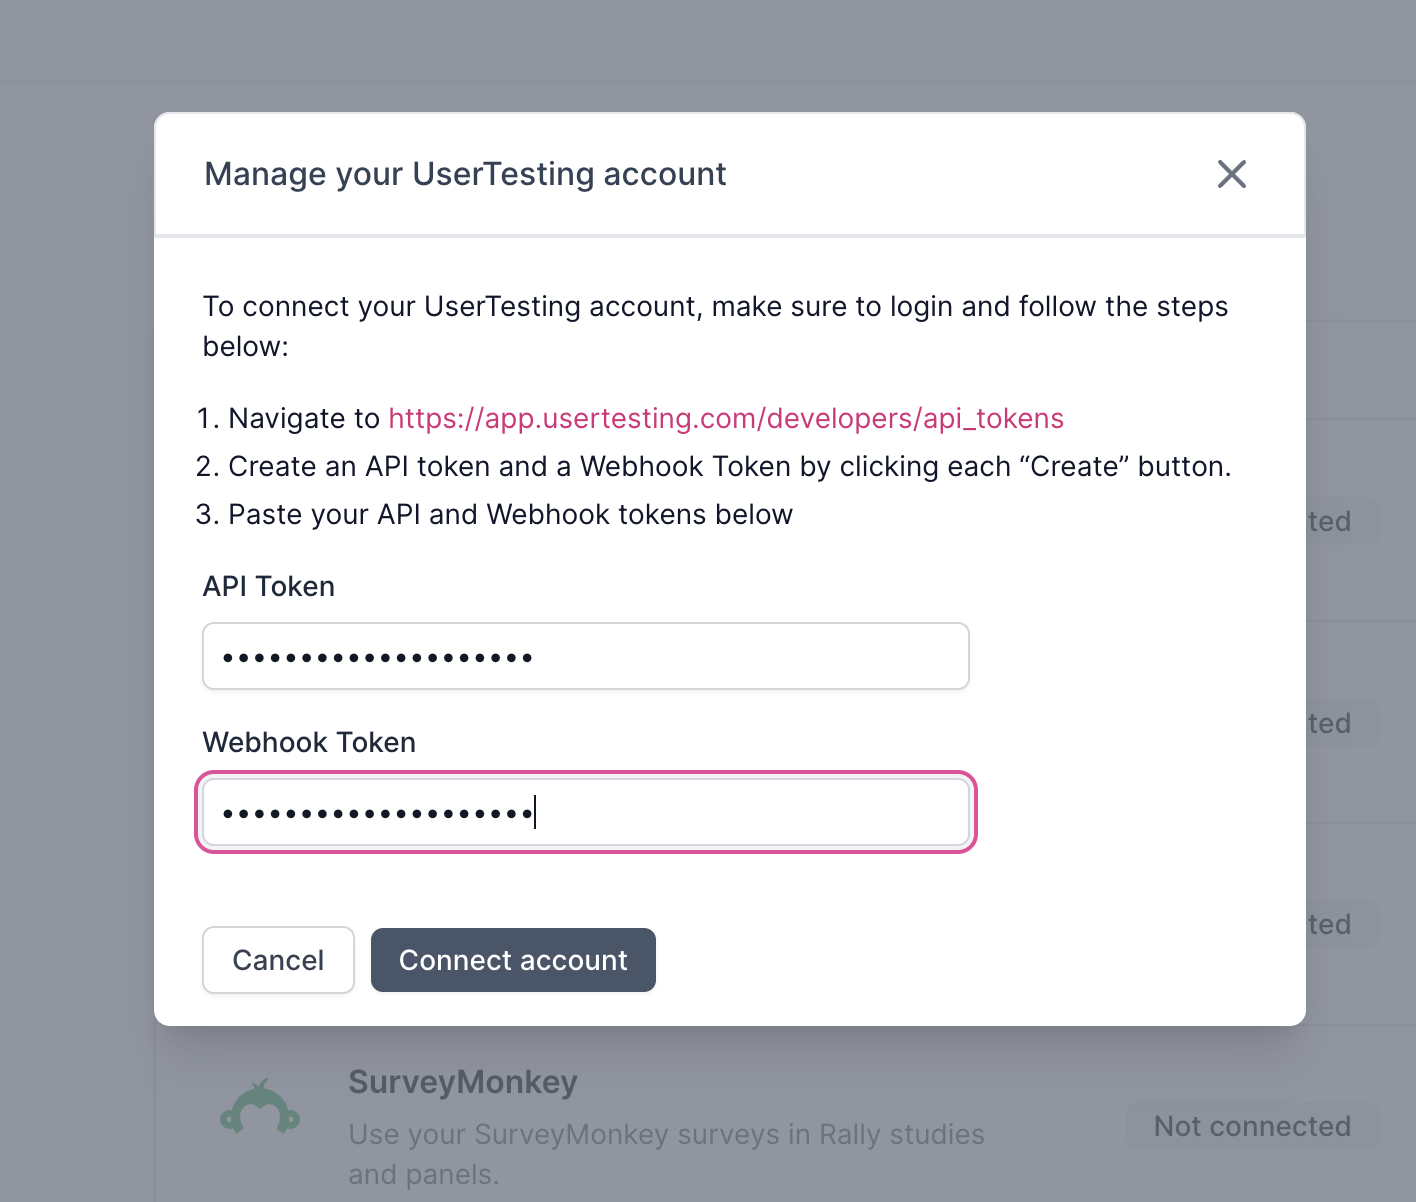Select the masked API Token text
Viewport: 1416px width, 1202px height.
pos(375,656)
